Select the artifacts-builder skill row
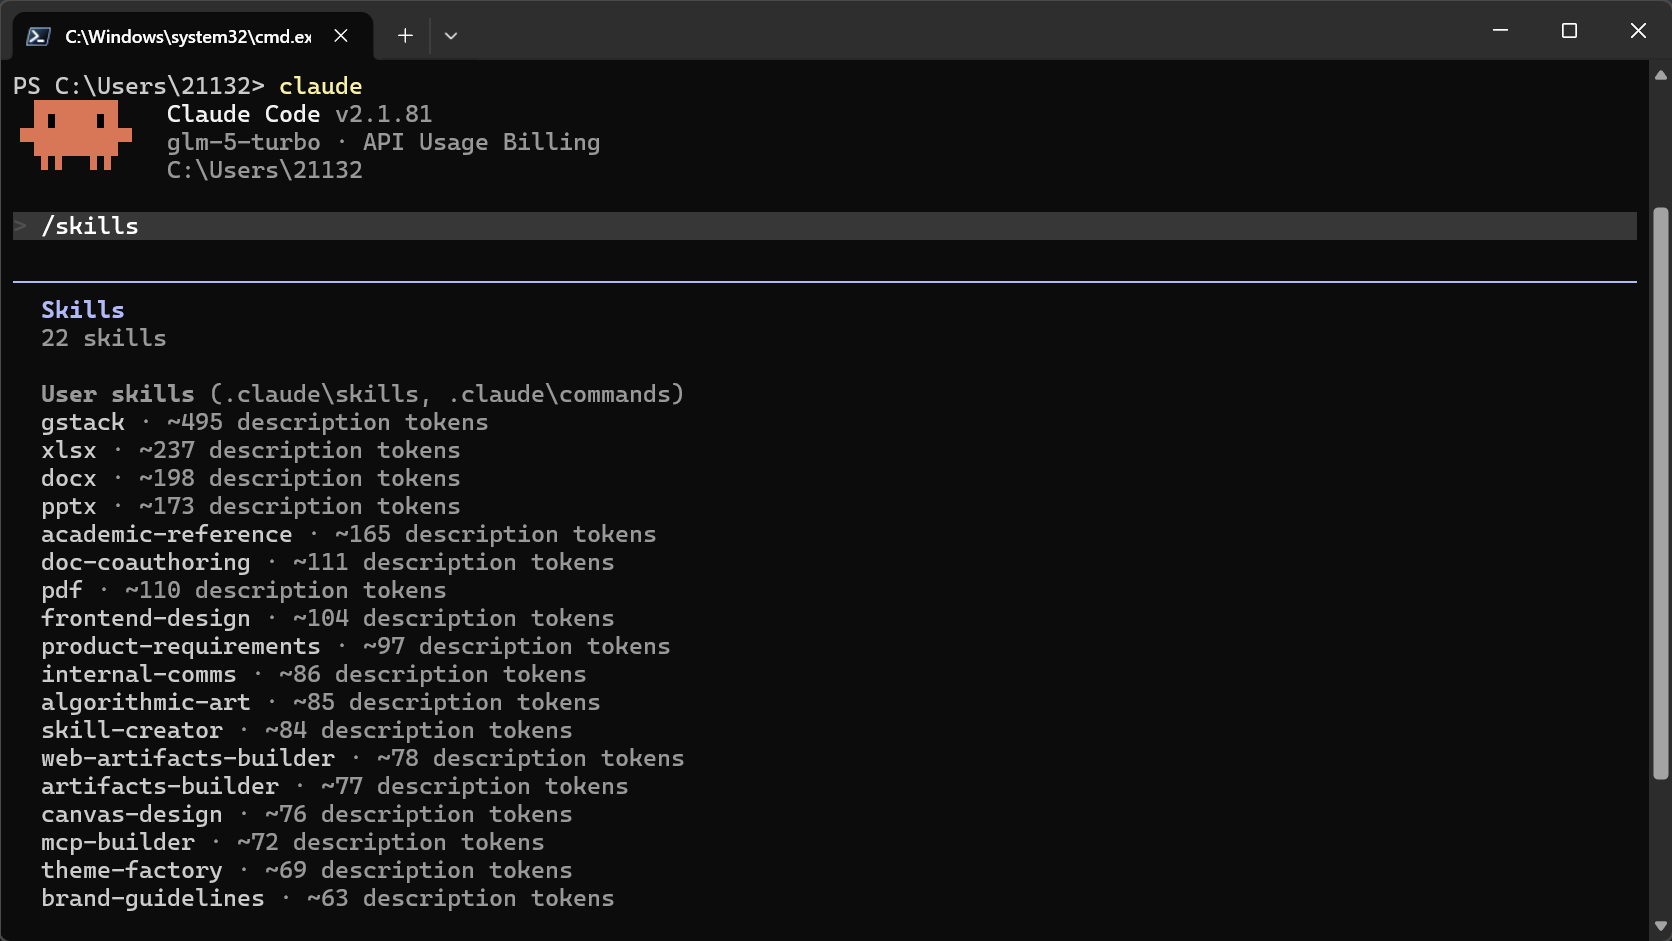The height and width of the screenshot is (941, 1672). (x=335, y=786)
